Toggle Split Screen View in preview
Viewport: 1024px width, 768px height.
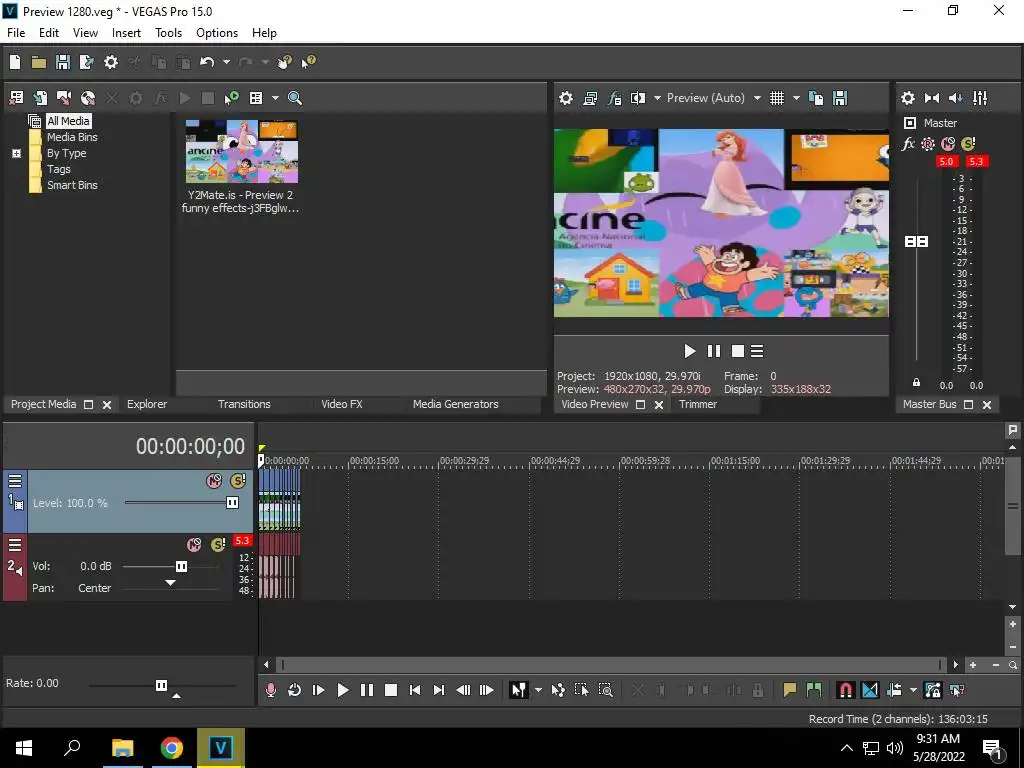tap(638, 98)
